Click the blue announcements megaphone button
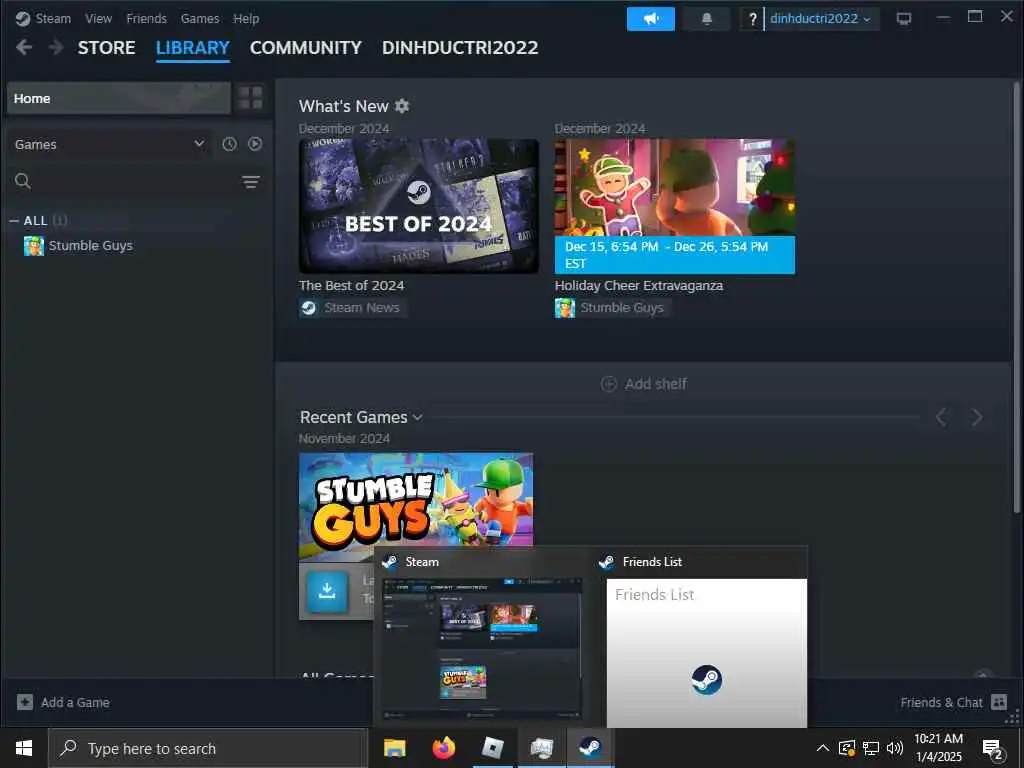Screen dimensions: 1024x768 tap(650, 19)
